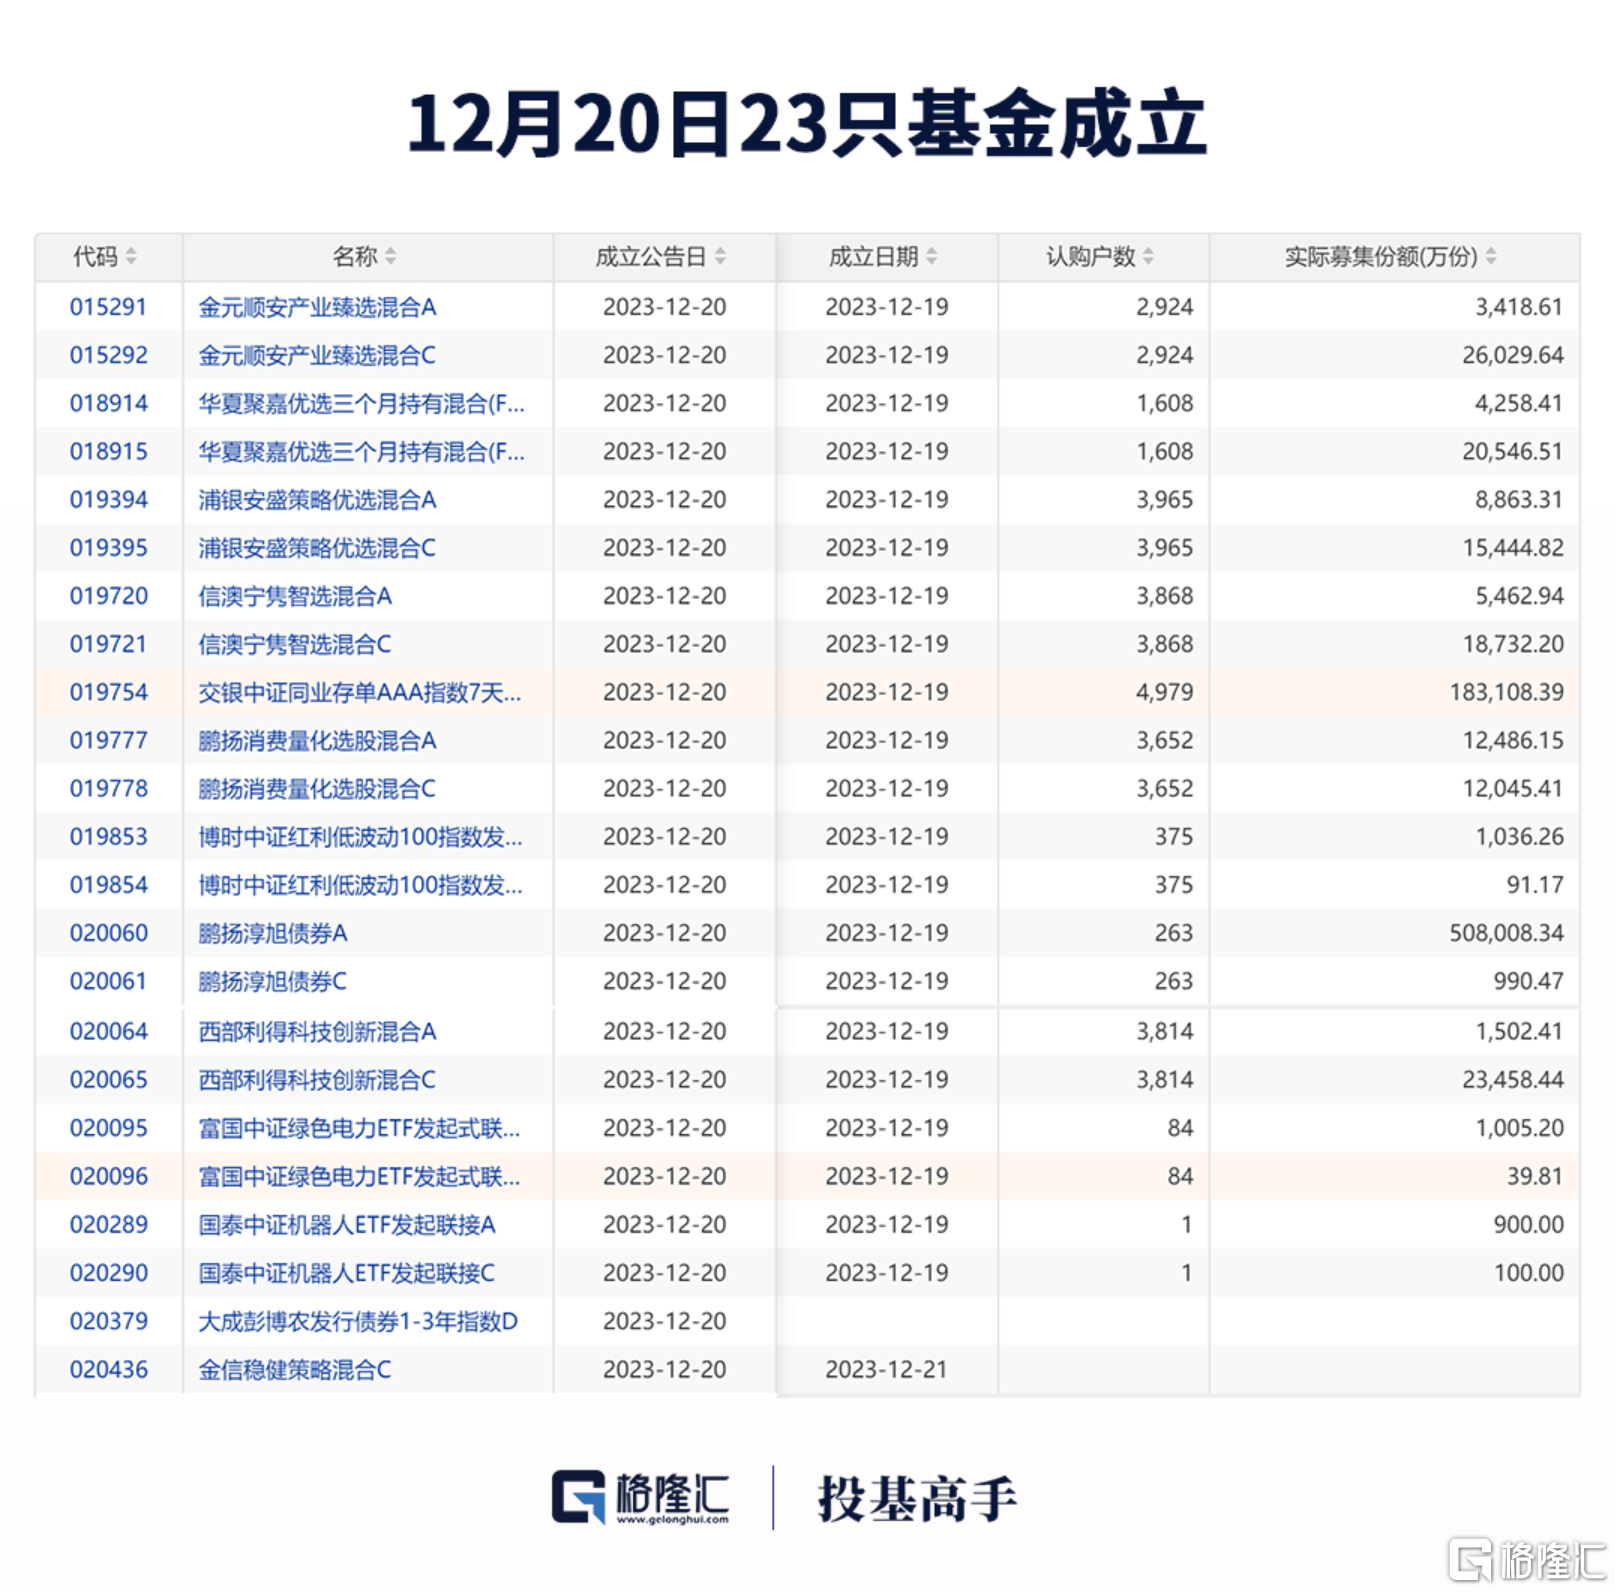Open fund code 020436 link
This screenshot has height=1593, width=1615.
click(108, 1369)
